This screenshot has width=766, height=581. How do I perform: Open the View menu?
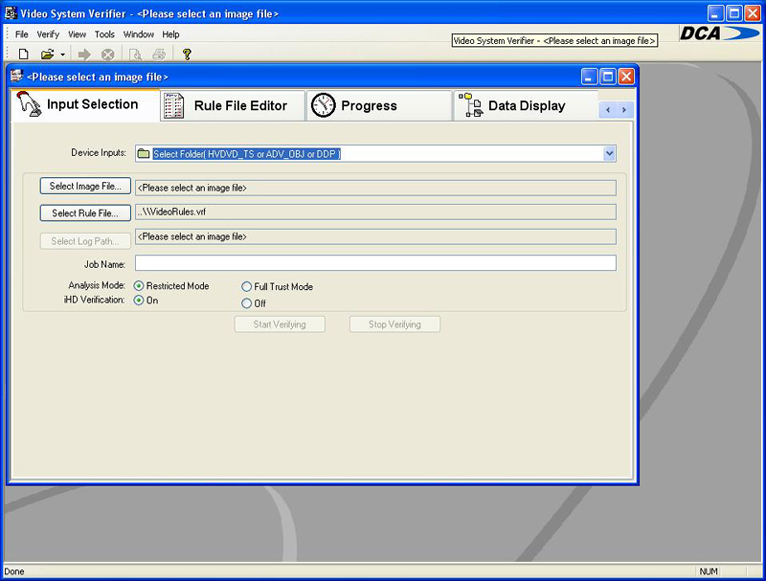(77, 34)
